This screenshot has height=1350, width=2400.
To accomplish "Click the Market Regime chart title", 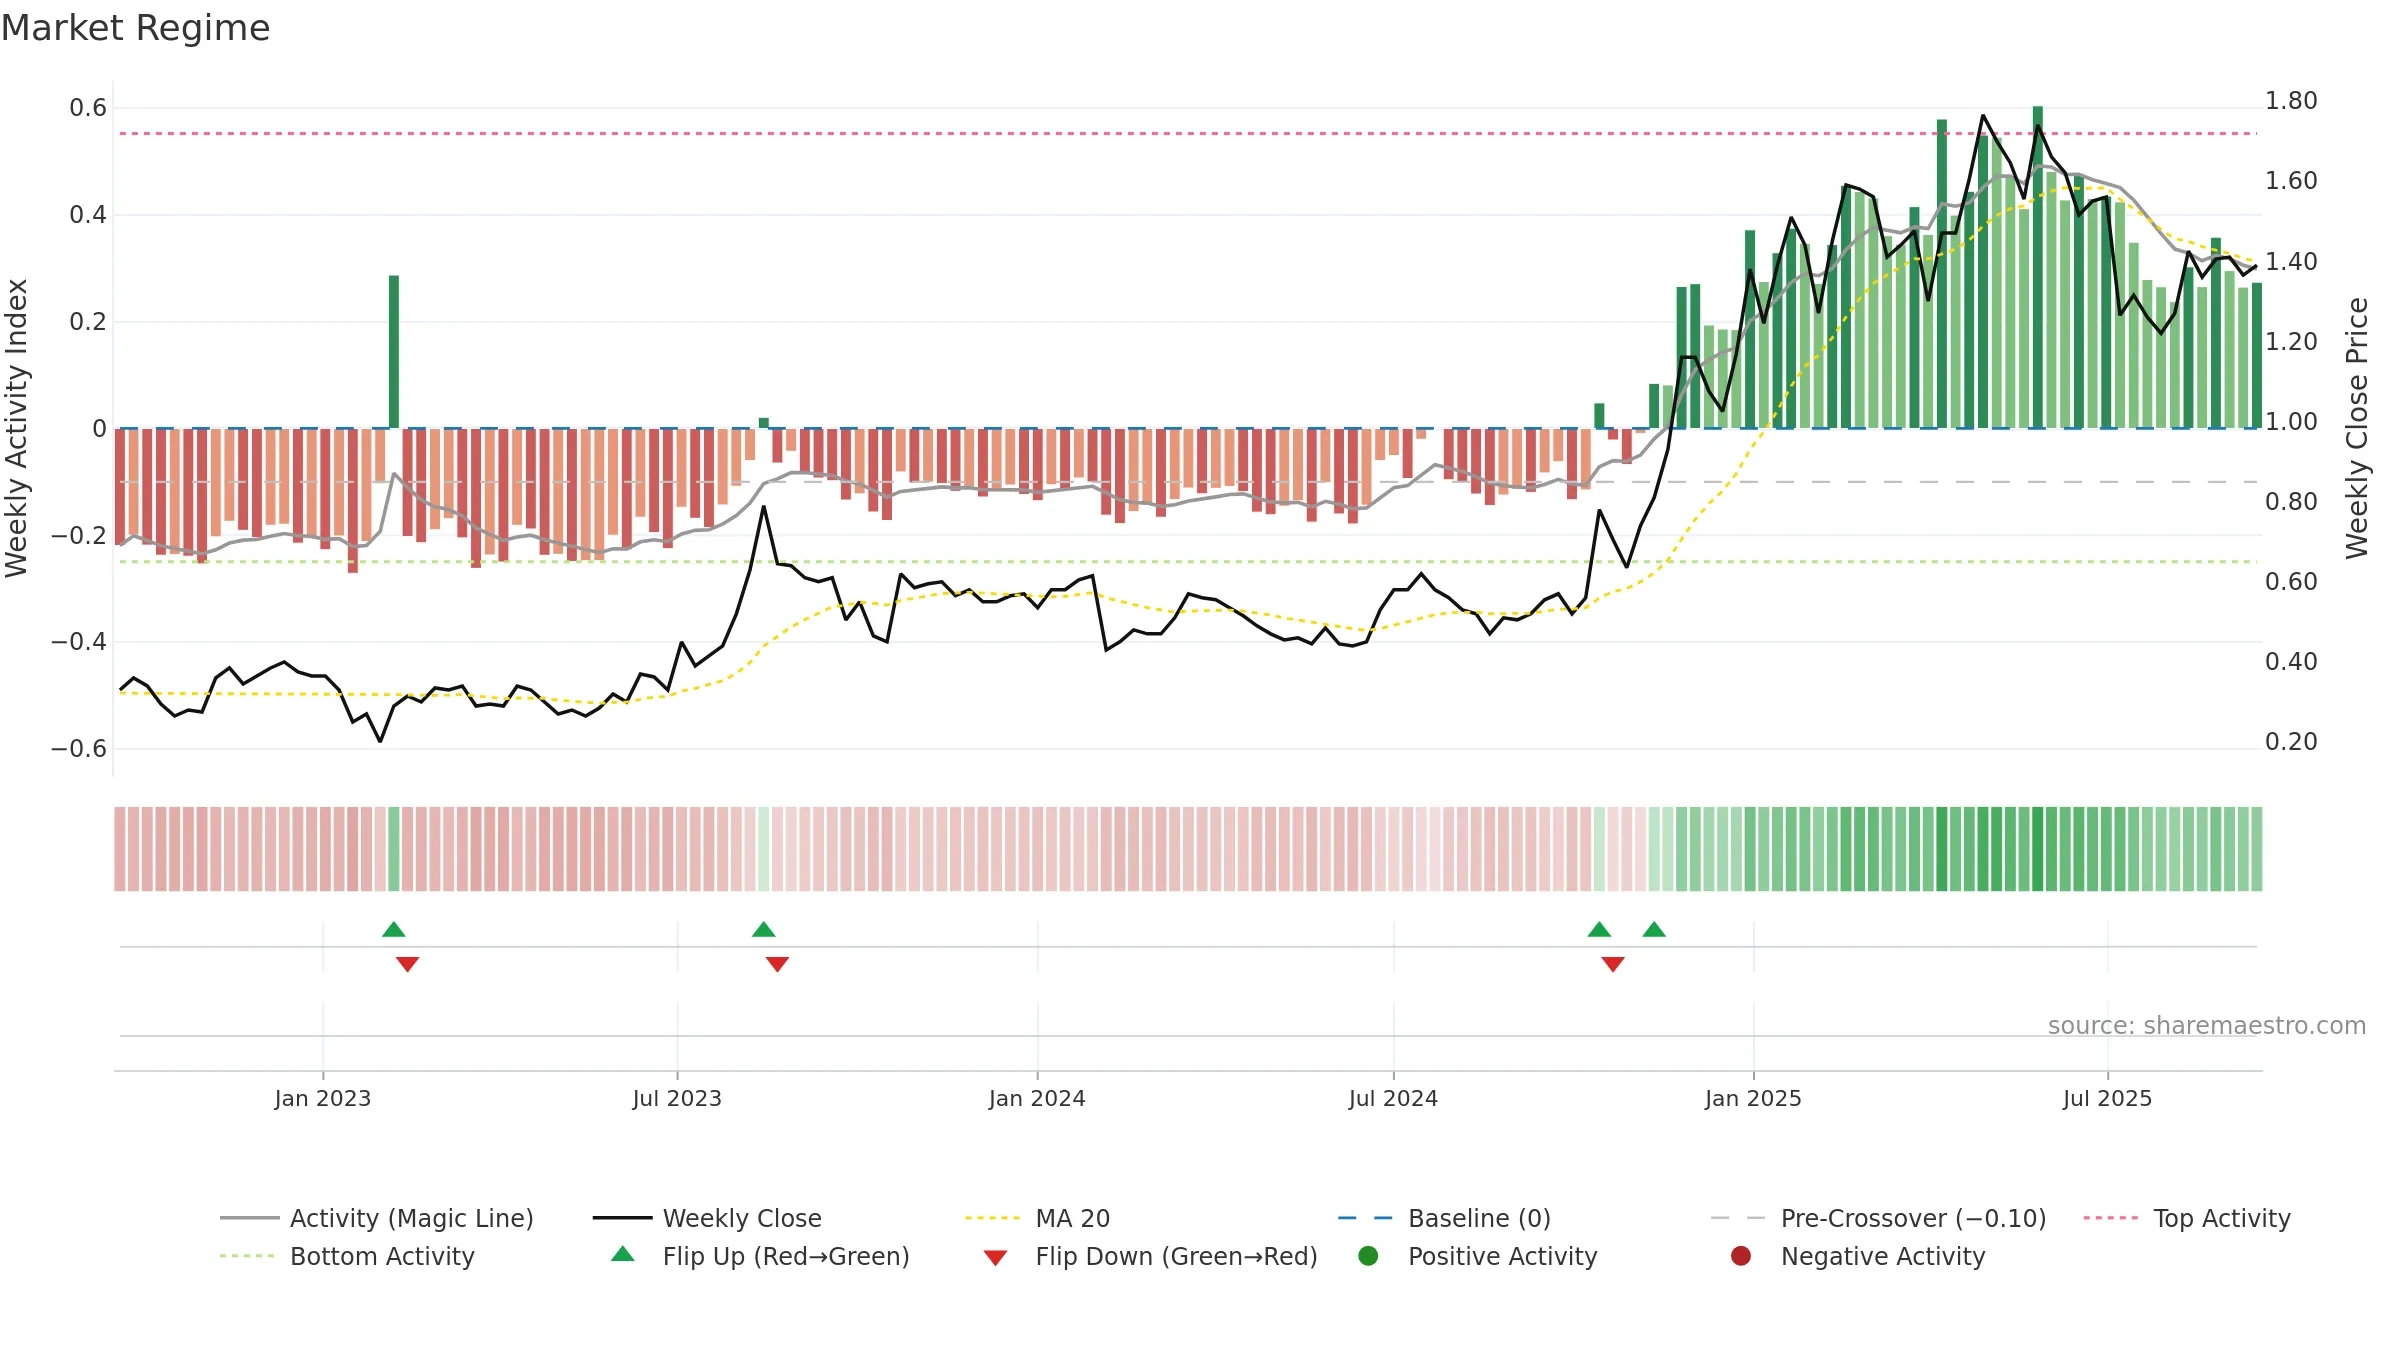I will (135, 28).
